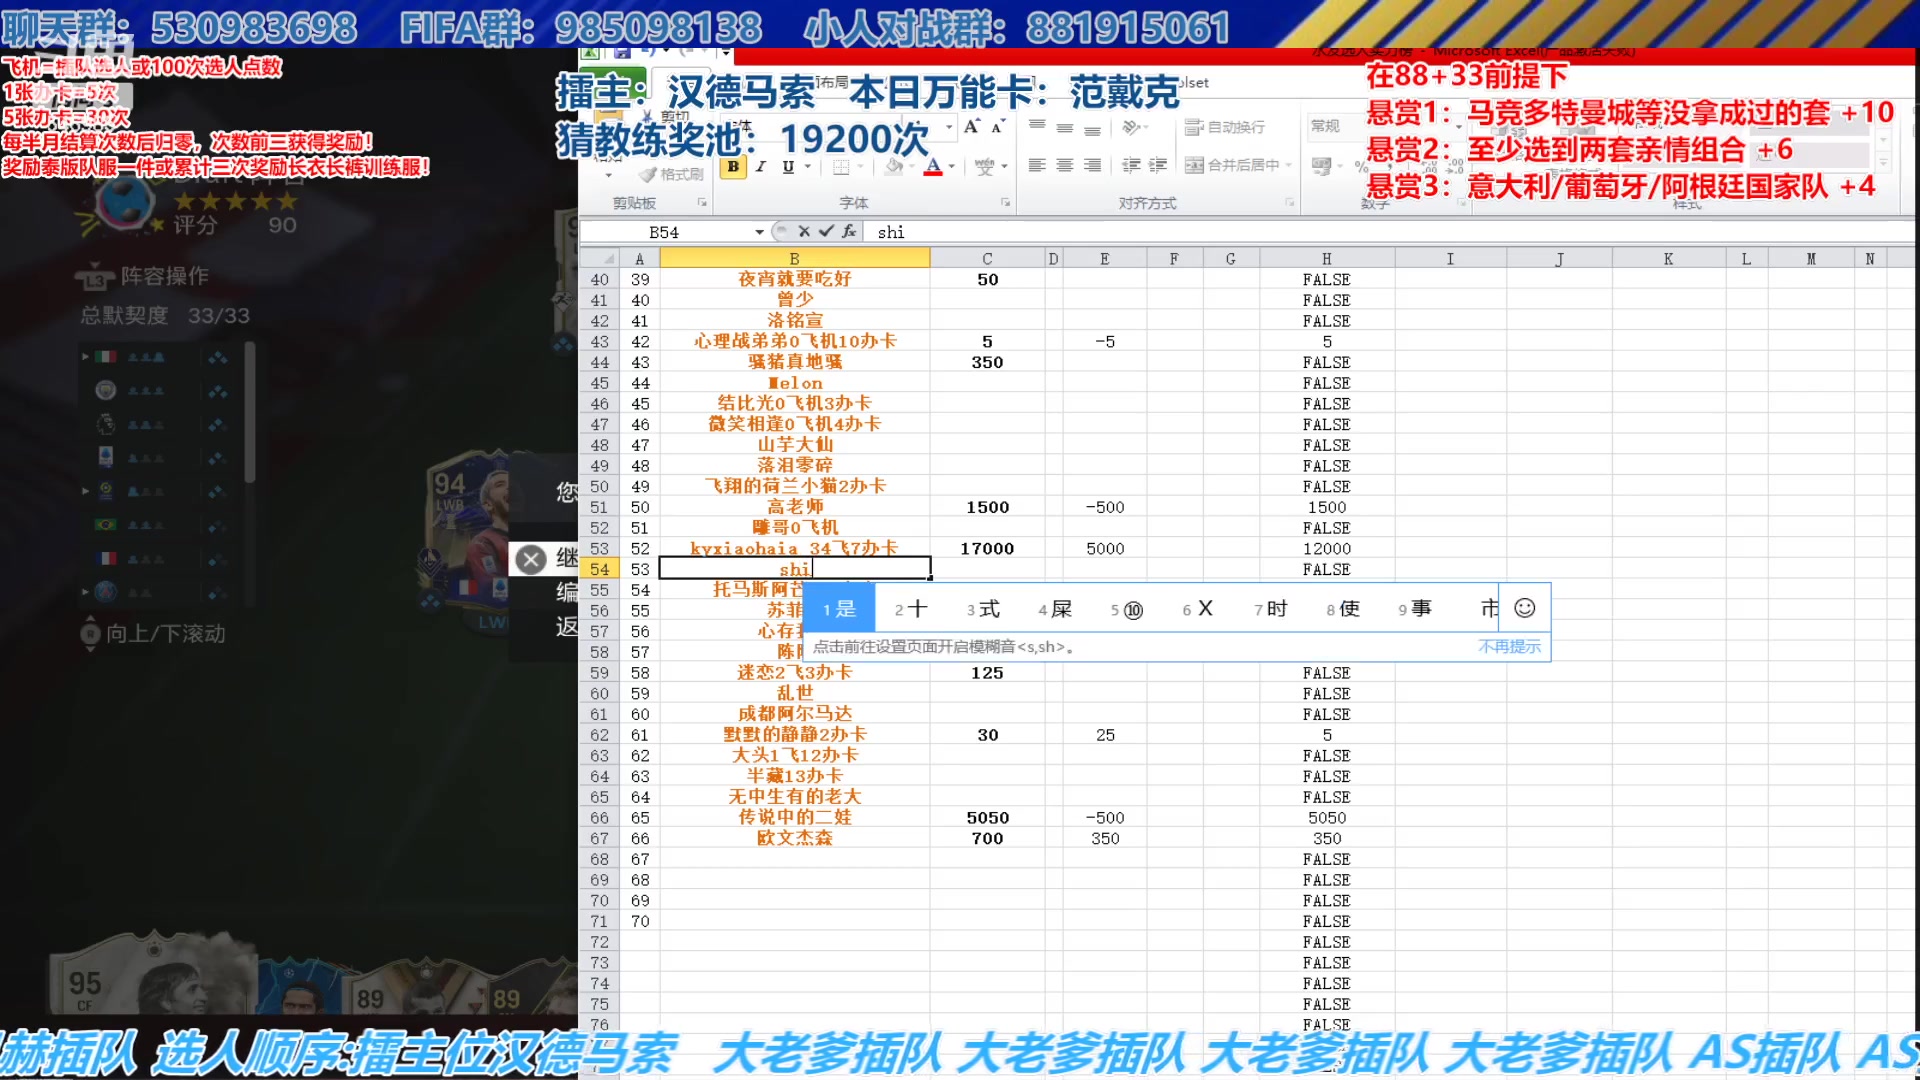
Task: Choose IME candidate 3 式
Action: click(983, 609)
